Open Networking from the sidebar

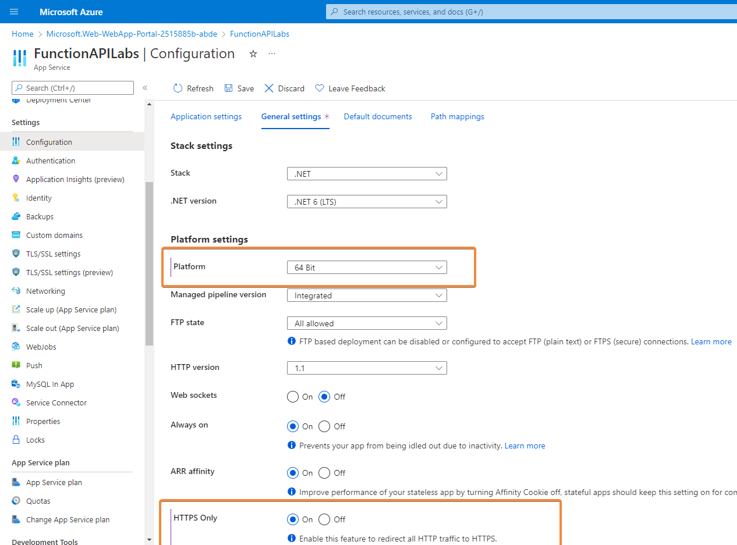click(45, 291)
